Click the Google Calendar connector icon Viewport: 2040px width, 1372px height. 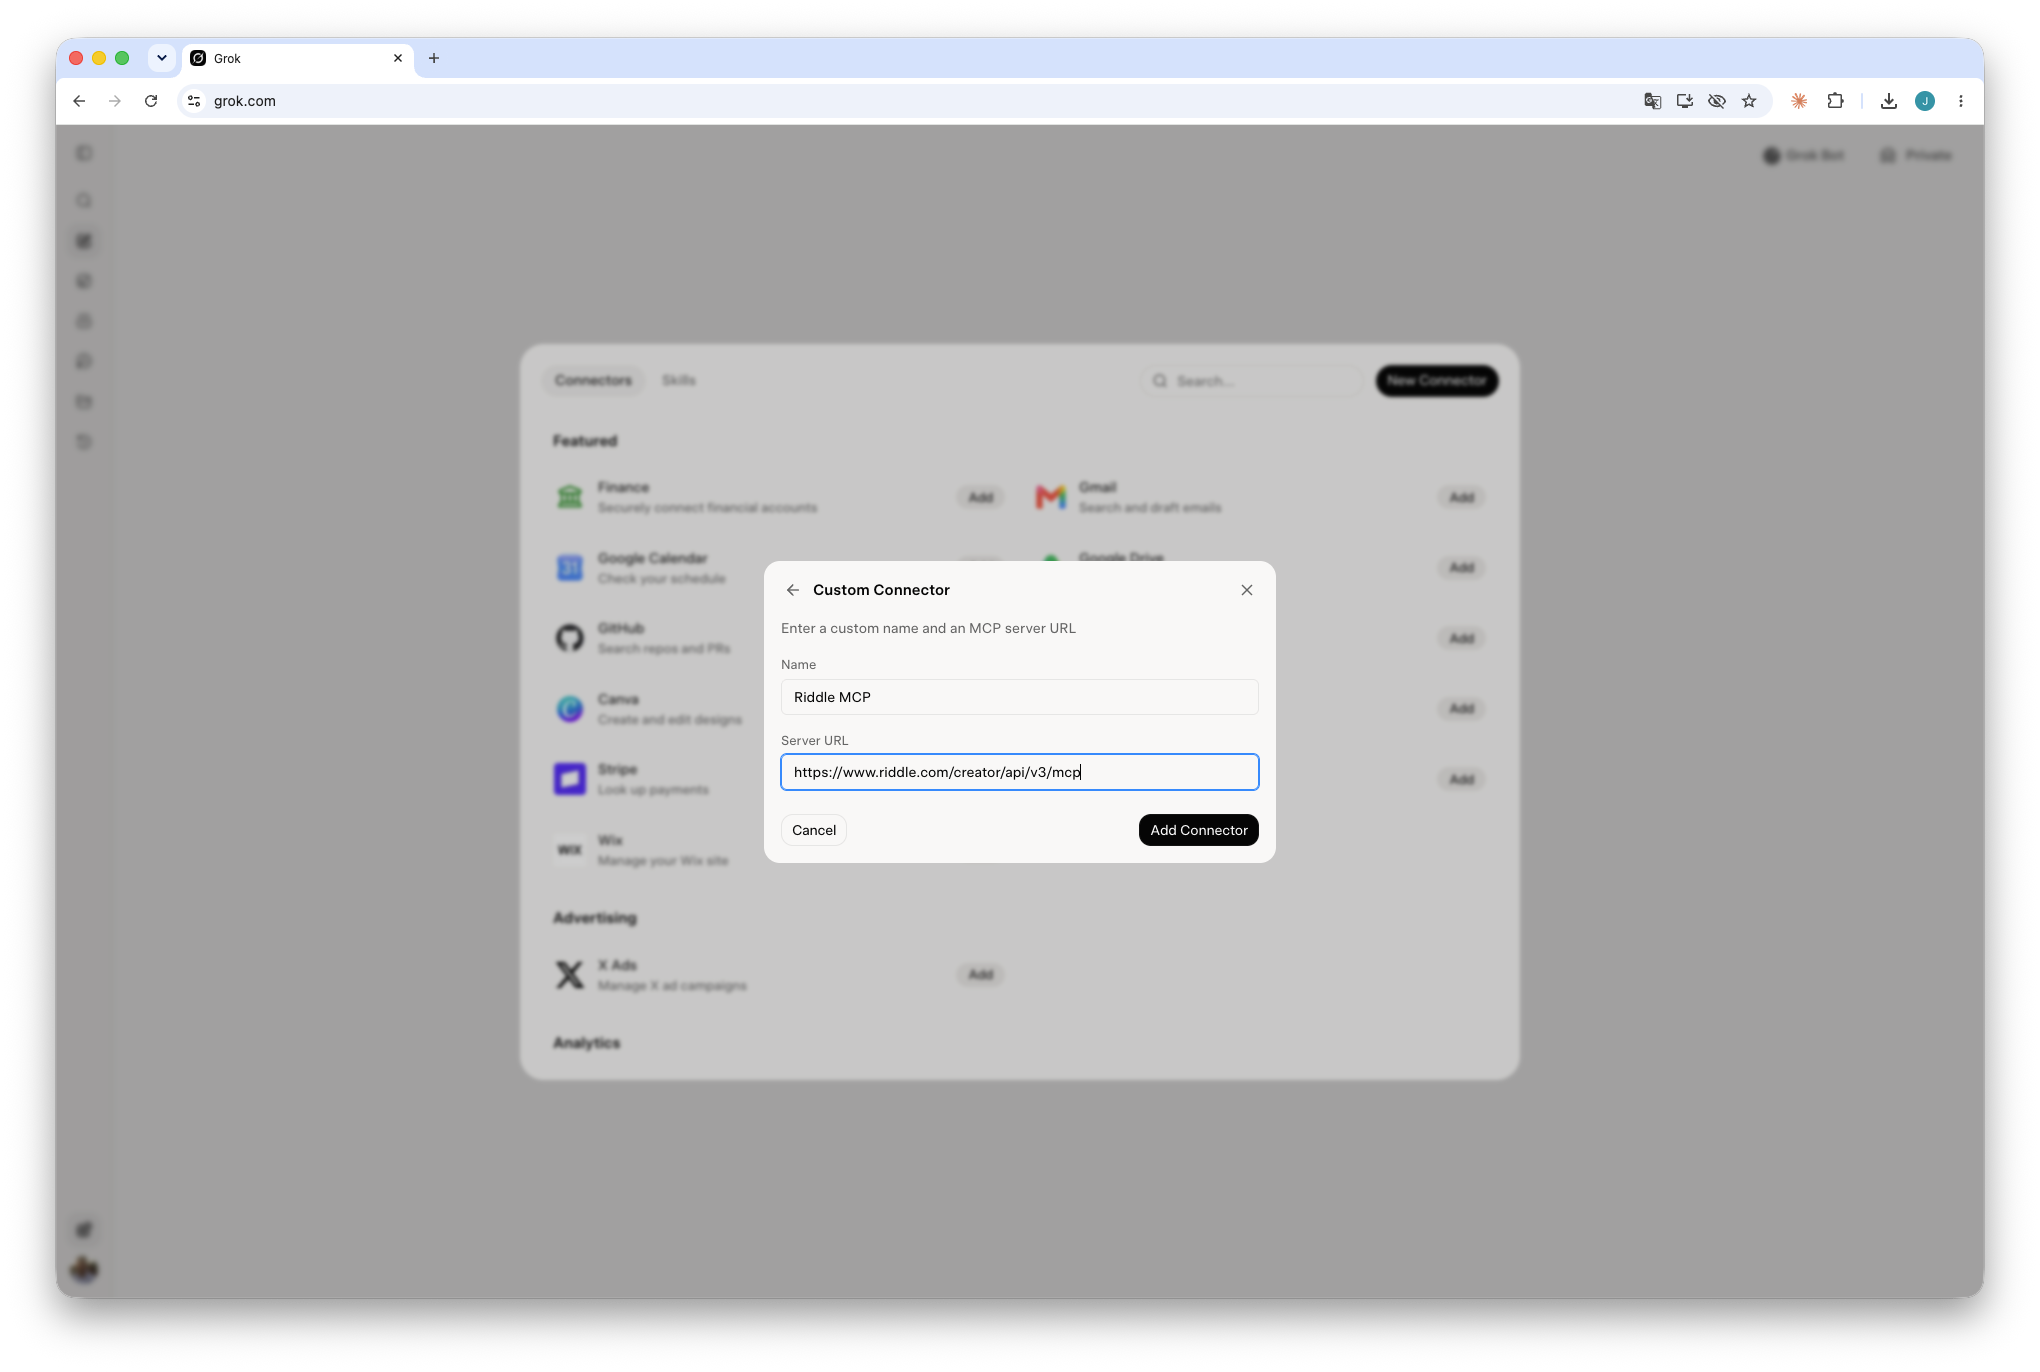coord(570,568)
